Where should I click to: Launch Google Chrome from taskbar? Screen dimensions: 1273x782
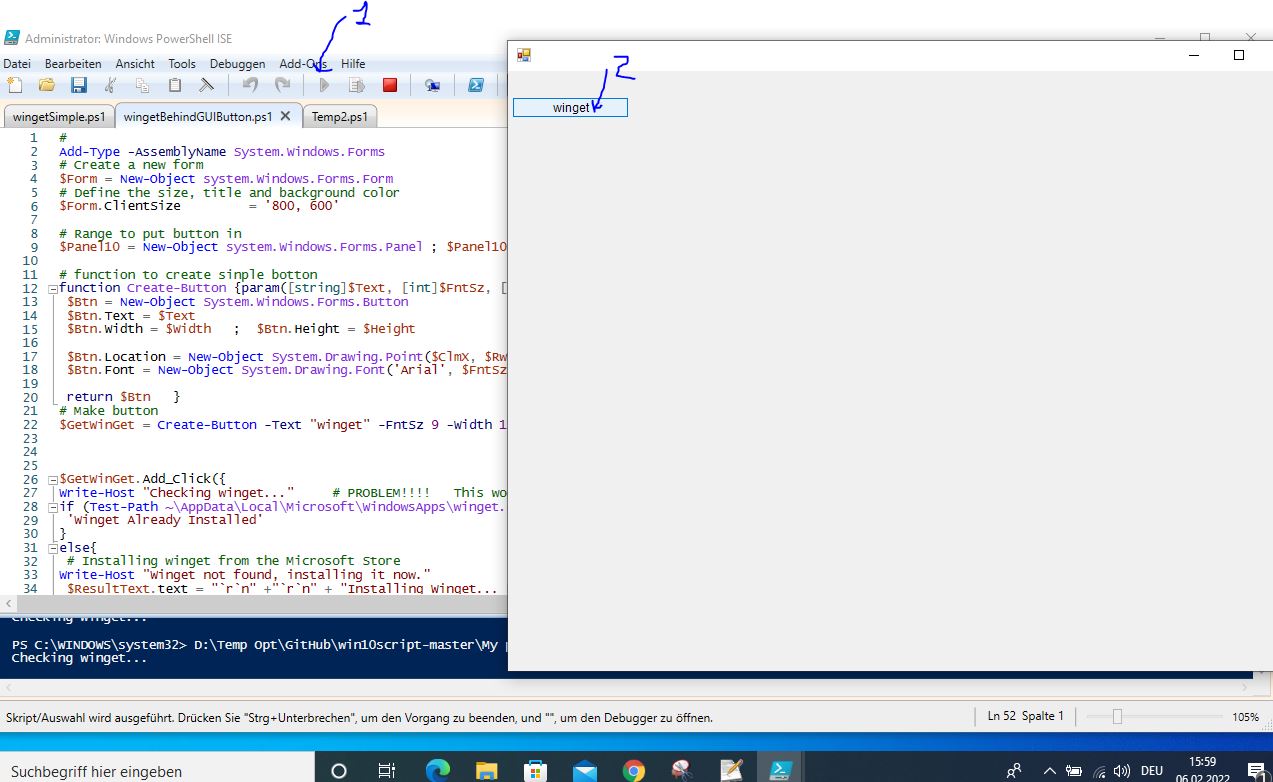(633, 770)
